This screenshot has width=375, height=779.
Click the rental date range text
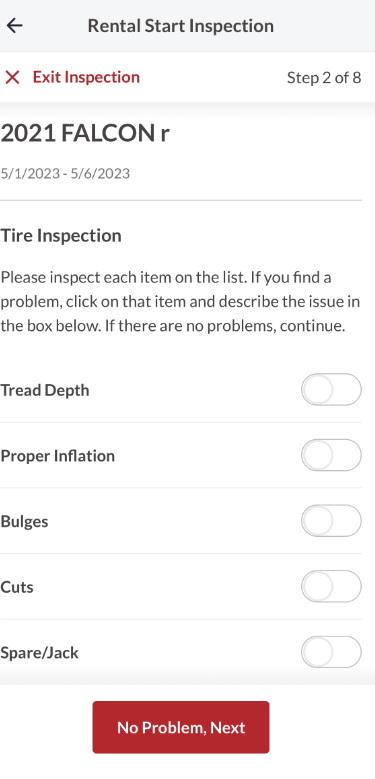pyautogui.click(x=65, y=174)
